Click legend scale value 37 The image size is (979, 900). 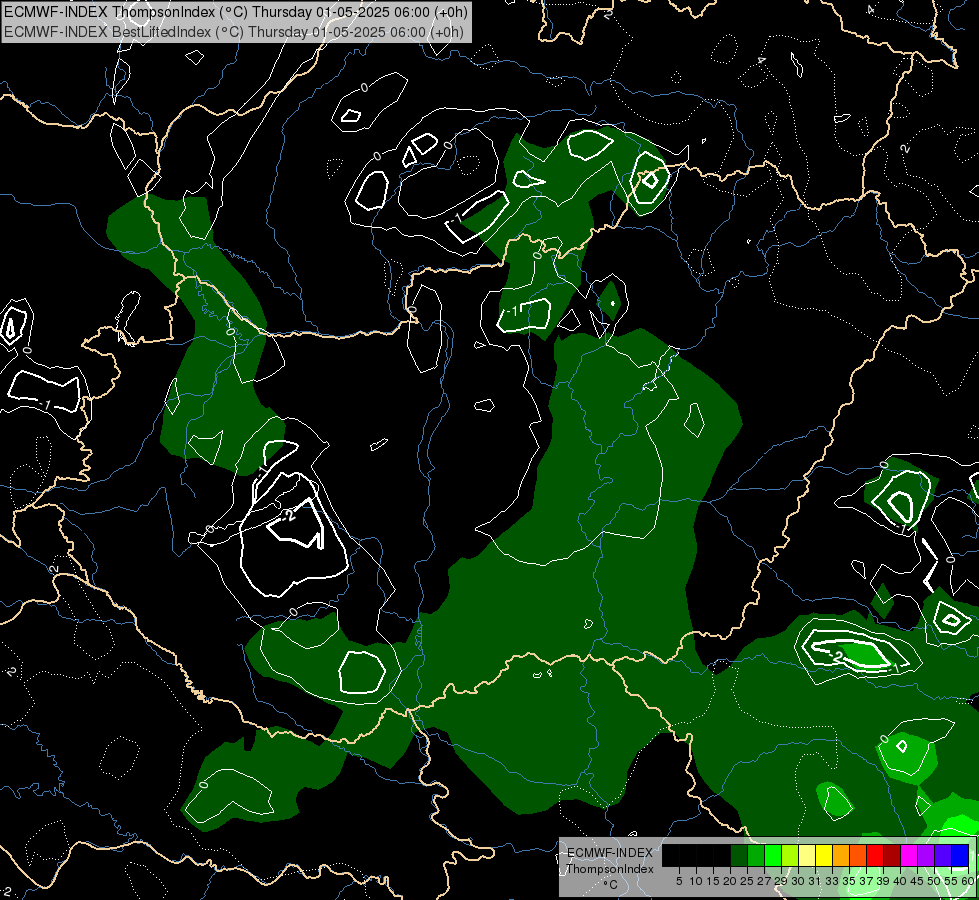(866, 881)
